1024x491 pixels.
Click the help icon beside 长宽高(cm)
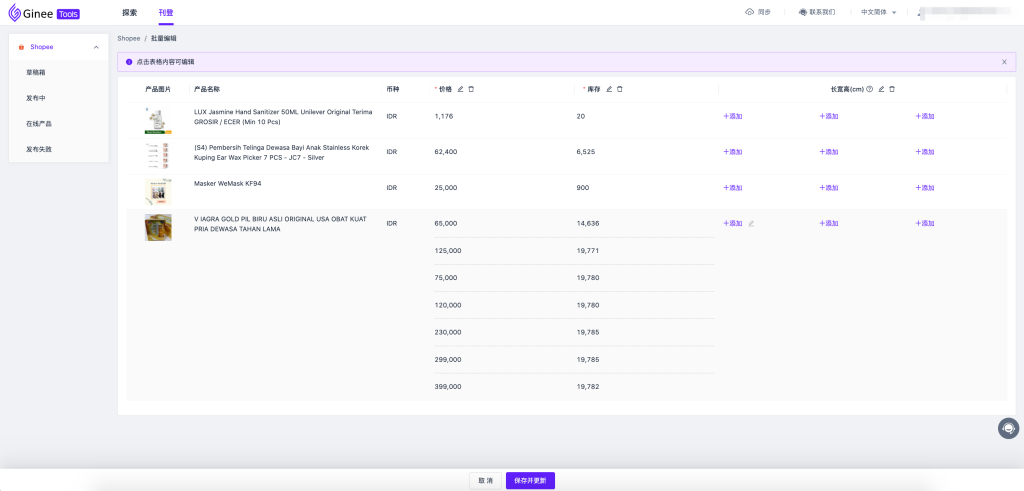pos(870,89)
